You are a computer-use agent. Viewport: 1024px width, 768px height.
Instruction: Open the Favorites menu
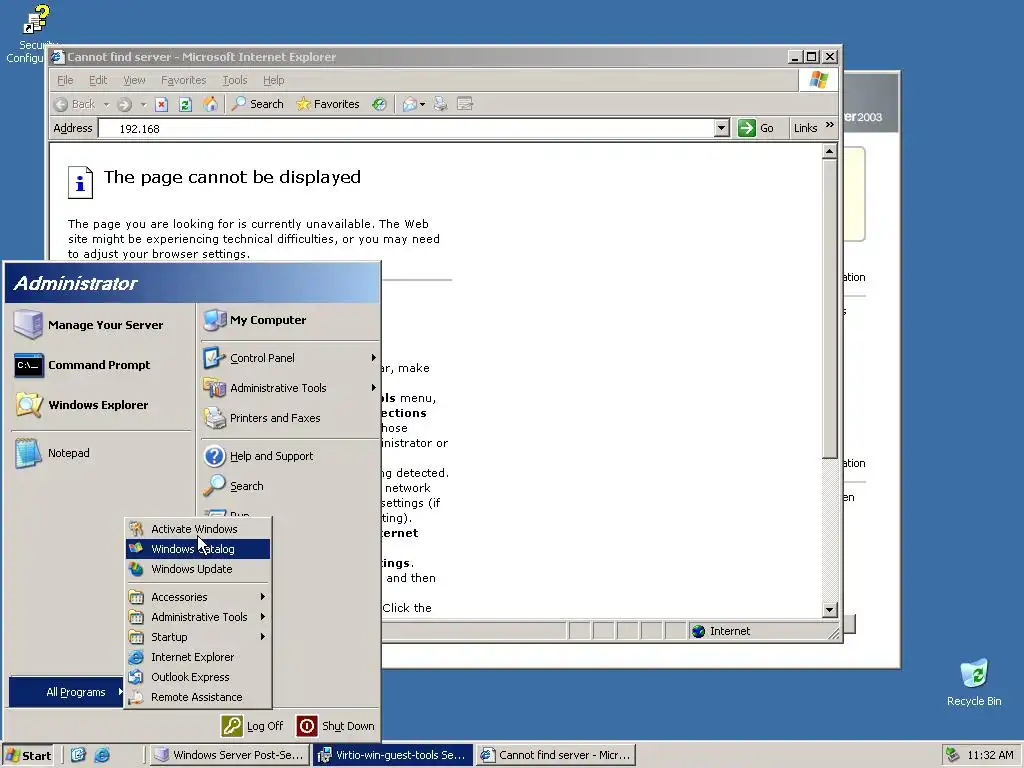[x=184, y=80]
